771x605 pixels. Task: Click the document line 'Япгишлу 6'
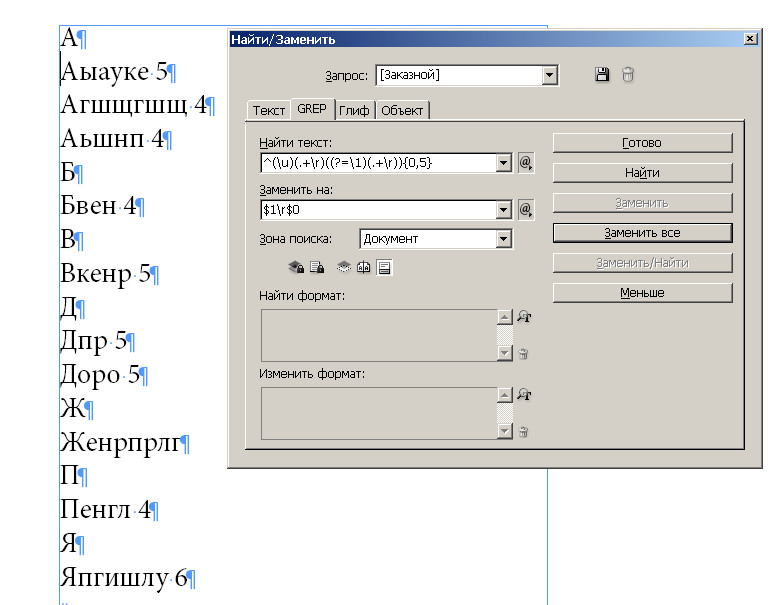tap(128, 577)
